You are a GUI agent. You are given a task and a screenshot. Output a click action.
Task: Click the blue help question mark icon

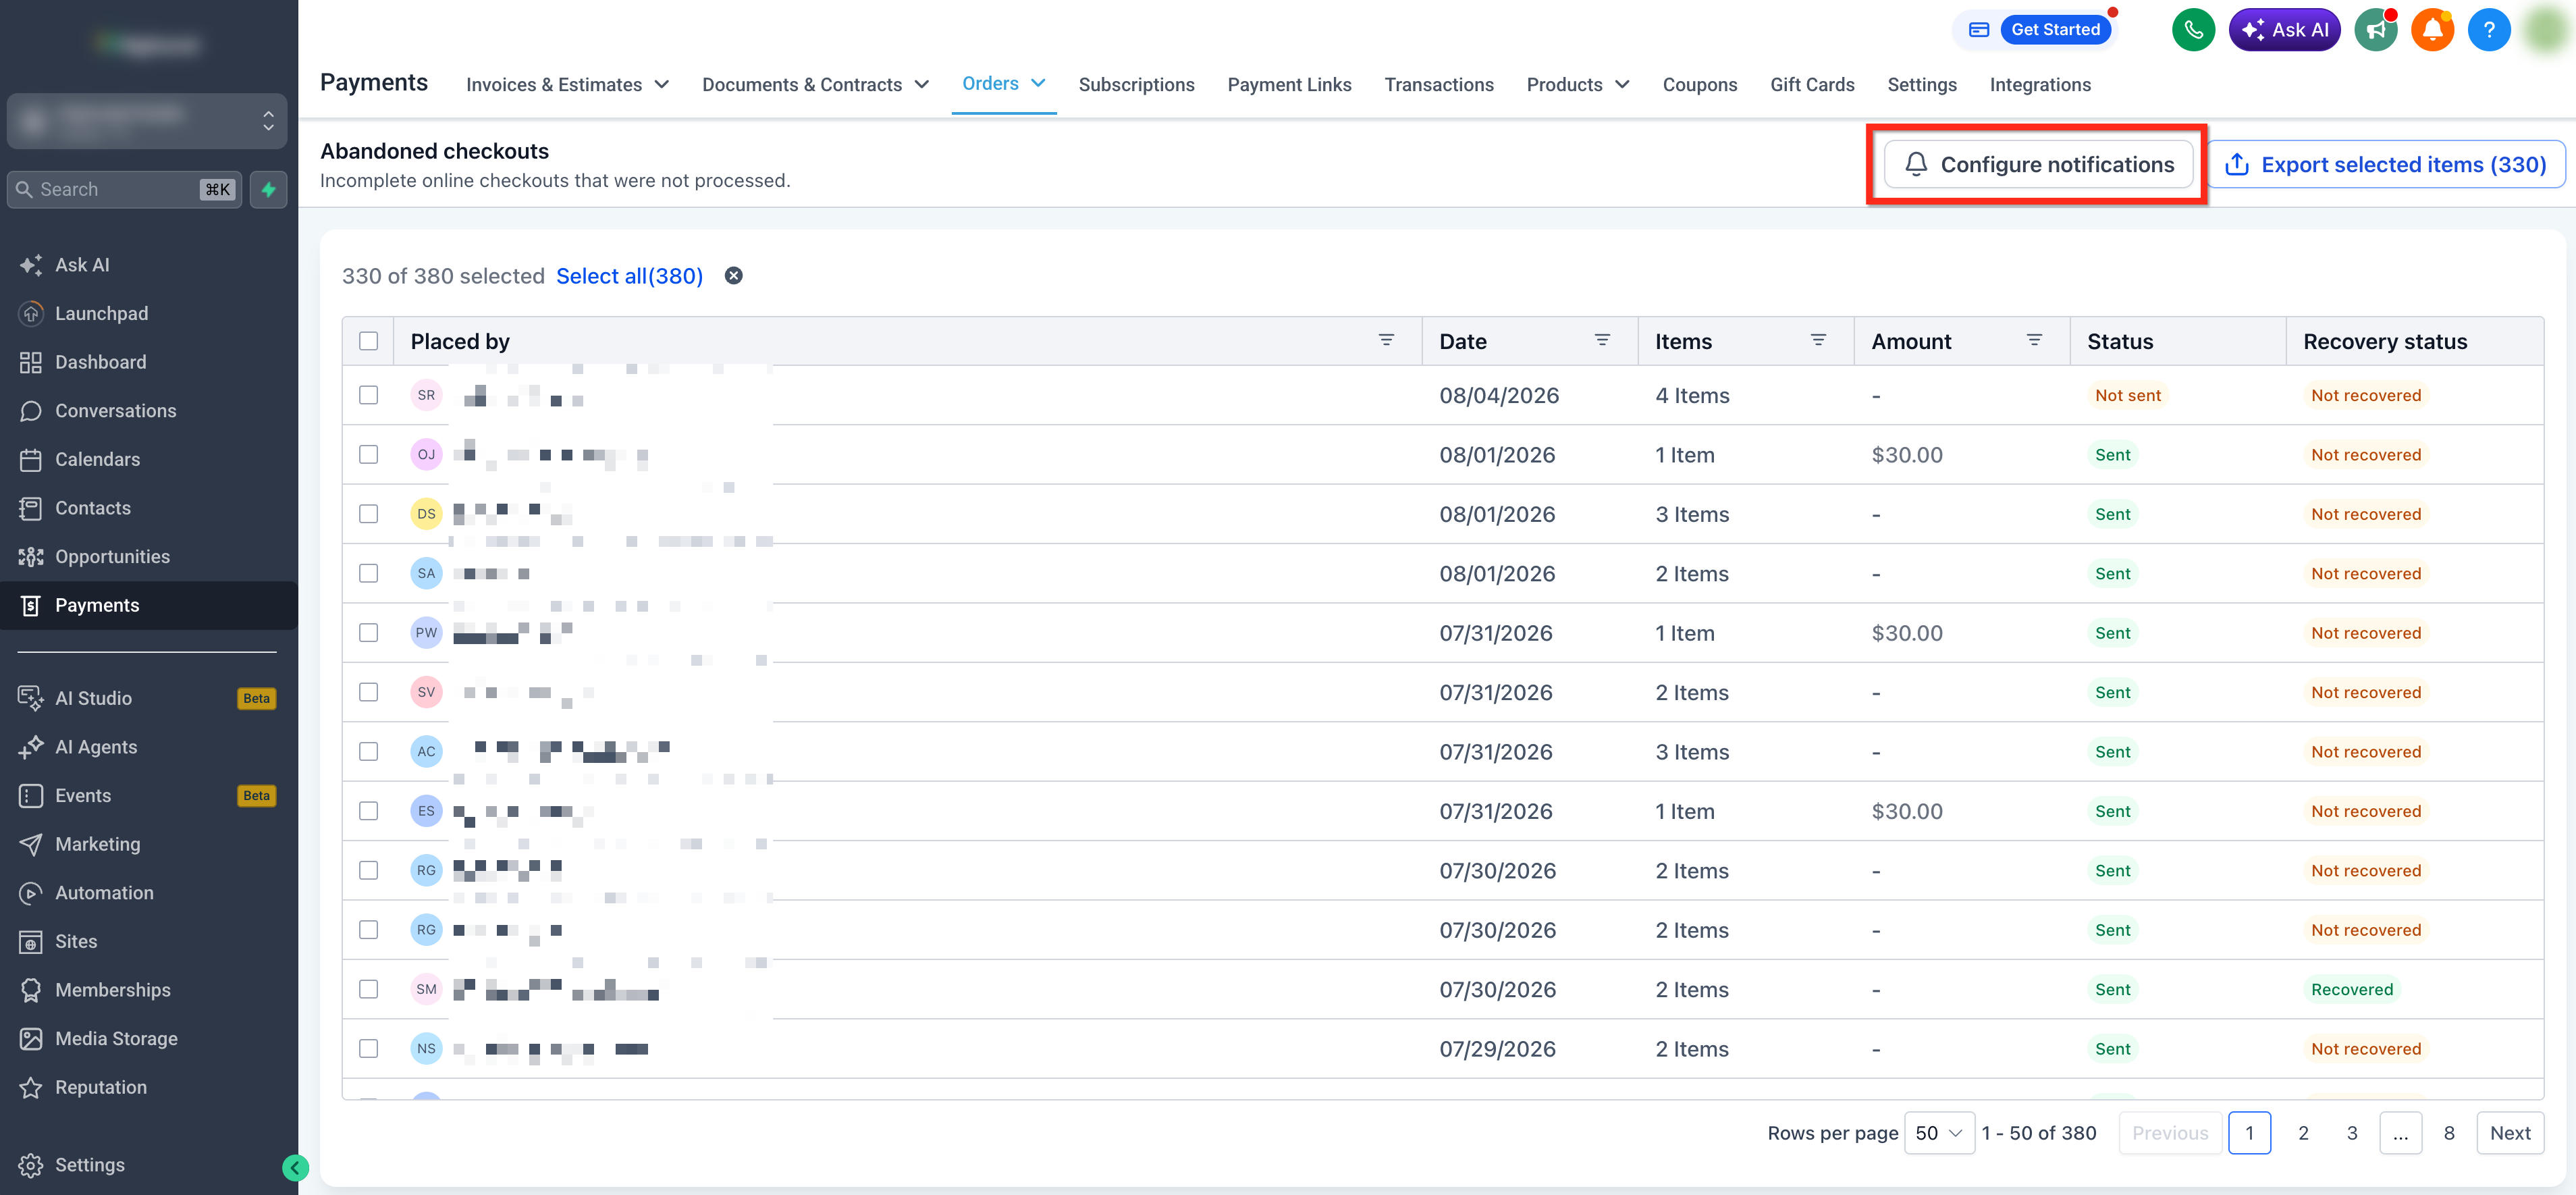[2489, 30]
